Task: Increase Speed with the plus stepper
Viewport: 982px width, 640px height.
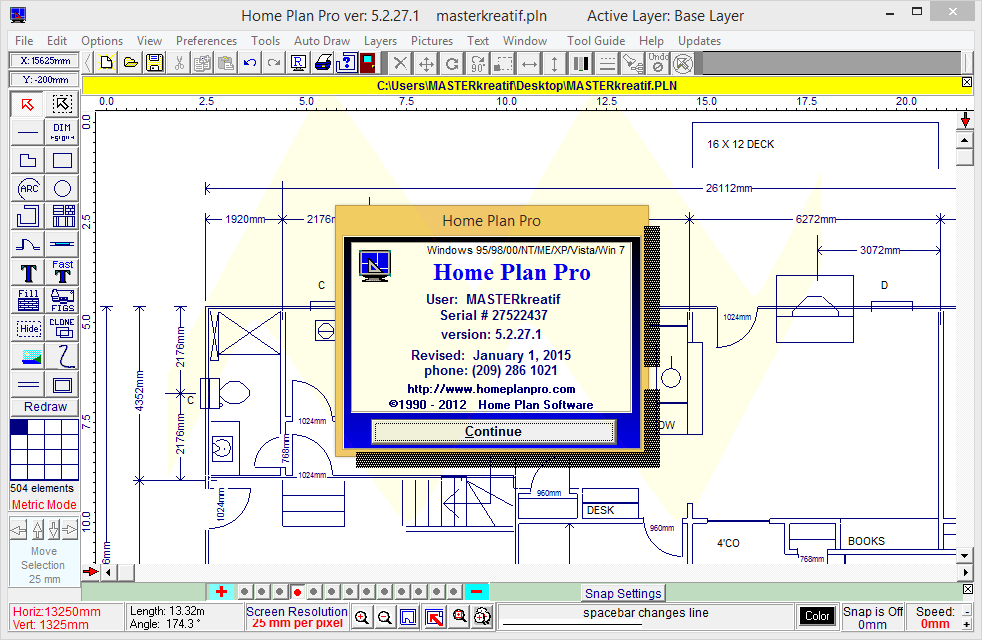Action: point(967,624)
